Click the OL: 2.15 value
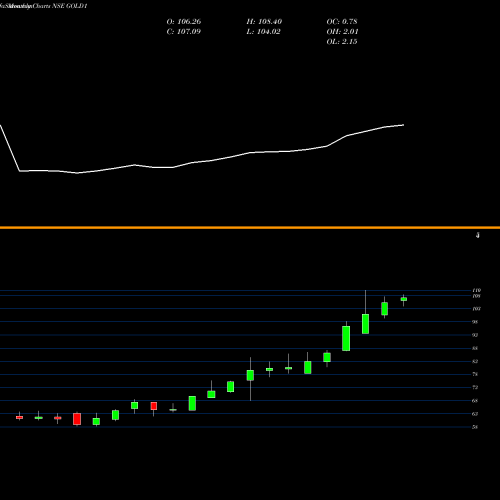500x500 pixels. pos(342,42)
